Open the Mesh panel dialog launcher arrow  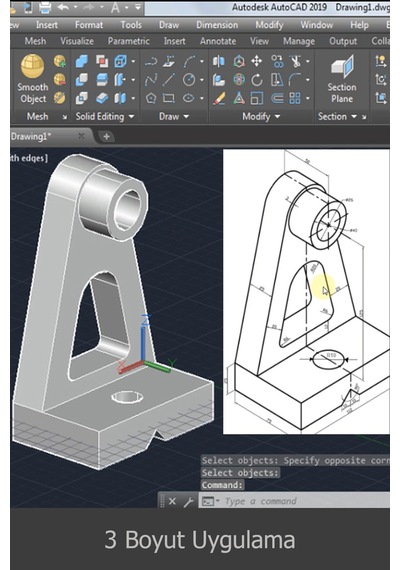click(x=65, y=117)
